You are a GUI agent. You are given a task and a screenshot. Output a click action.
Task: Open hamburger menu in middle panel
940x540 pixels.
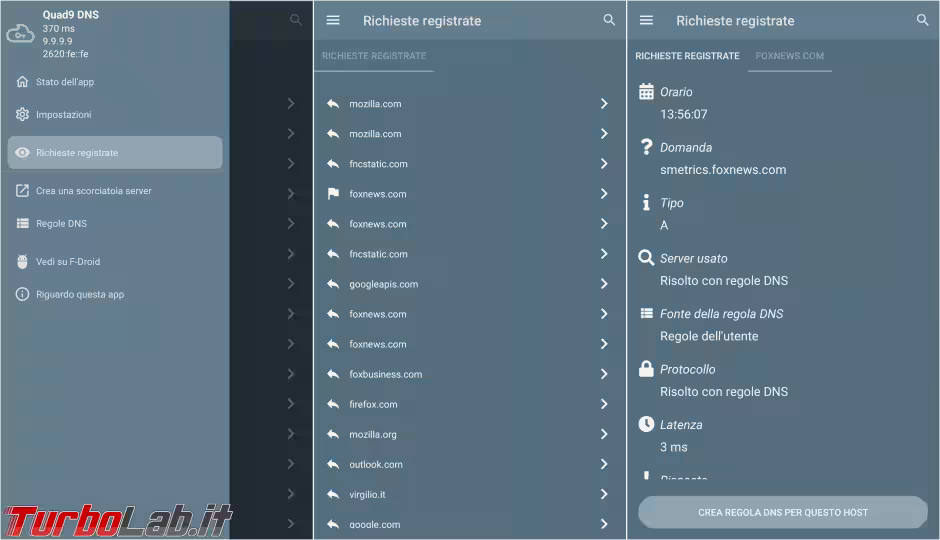(x=333, y=20)
